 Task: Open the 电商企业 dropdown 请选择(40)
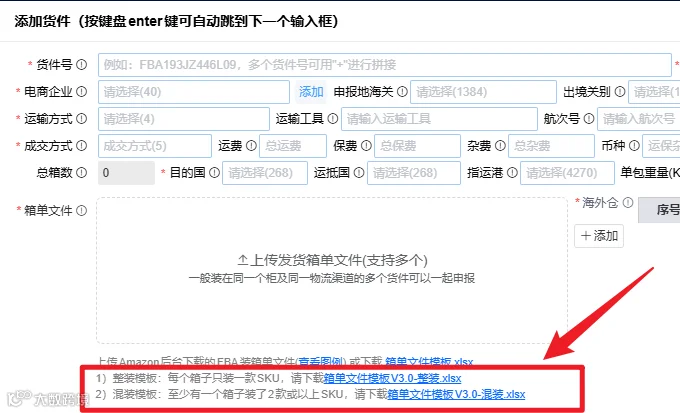pos(194,92)
